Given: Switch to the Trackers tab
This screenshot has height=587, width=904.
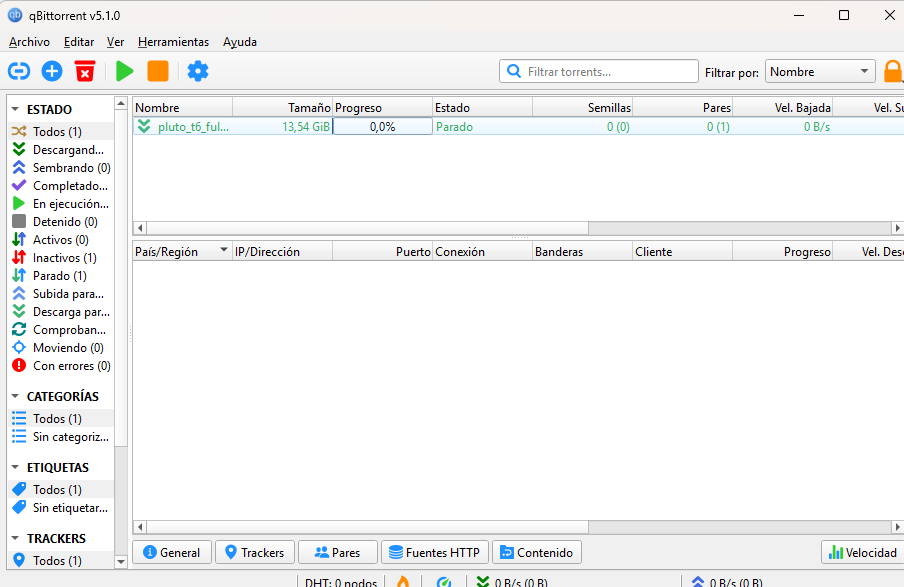Looking at the screenshot, I should pyautogui.click(x=255, y=552).
